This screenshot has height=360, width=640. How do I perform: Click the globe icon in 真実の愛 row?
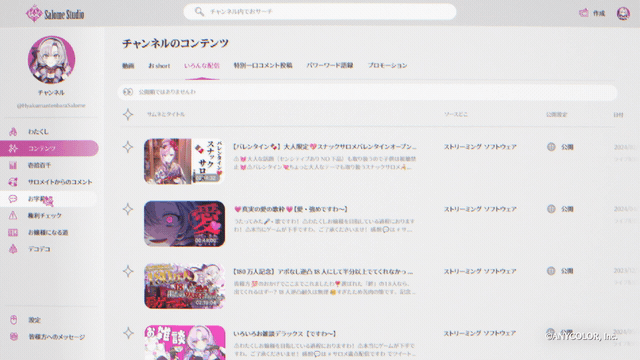[x=551, y=209]
